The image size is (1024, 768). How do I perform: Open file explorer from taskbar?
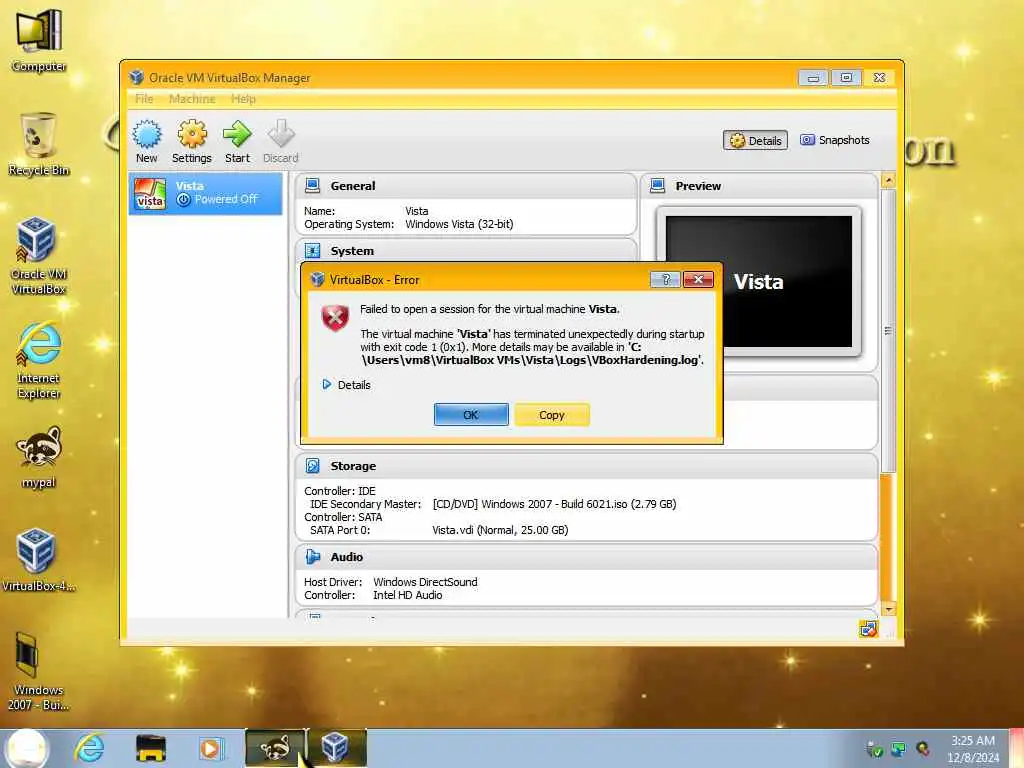click(x=151, y=748)
